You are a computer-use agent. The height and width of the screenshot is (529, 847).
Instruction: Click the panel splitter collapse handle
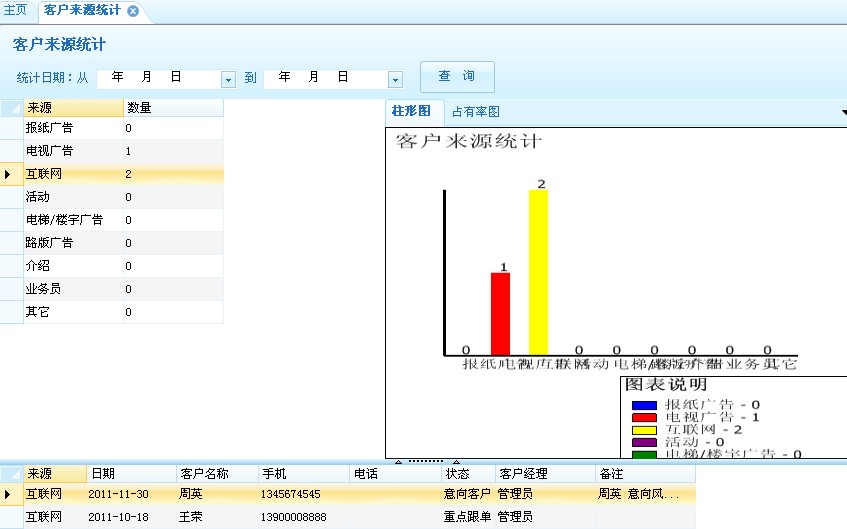(x=426, y=461)
